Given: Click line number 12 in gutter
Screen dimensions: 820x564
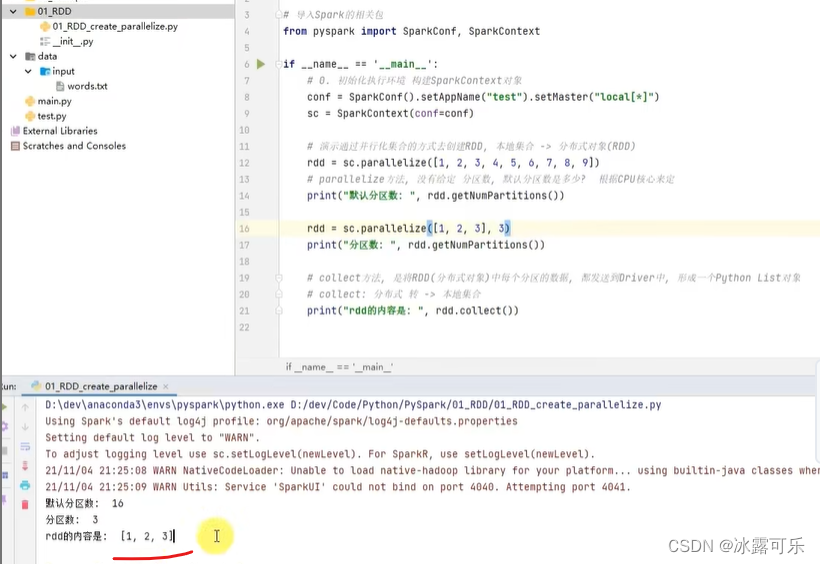Looking at the screenshot, I should [244, 163].
